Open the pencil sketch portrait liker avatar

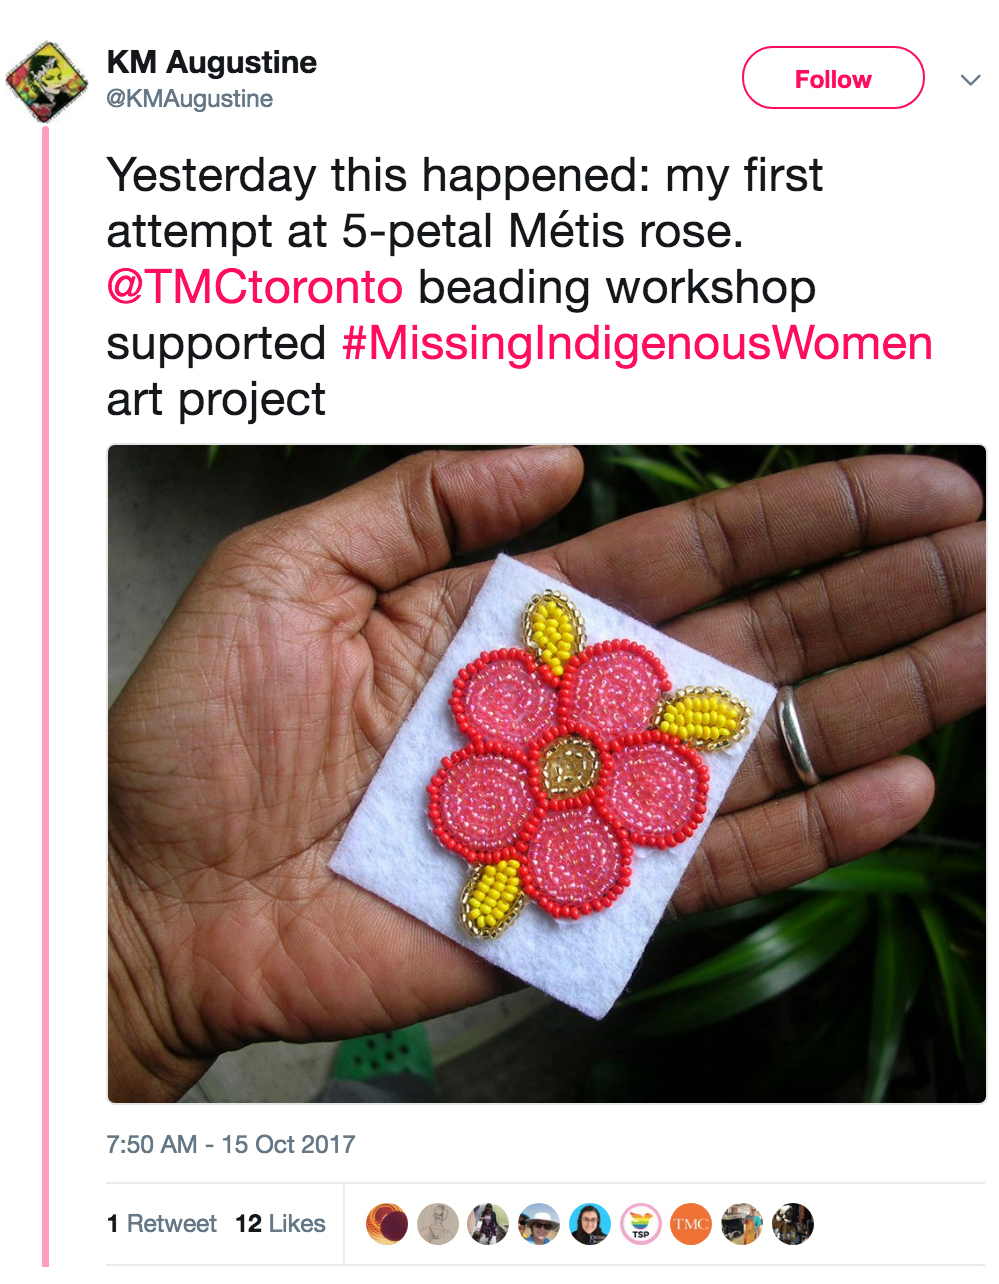[437, 1224]
